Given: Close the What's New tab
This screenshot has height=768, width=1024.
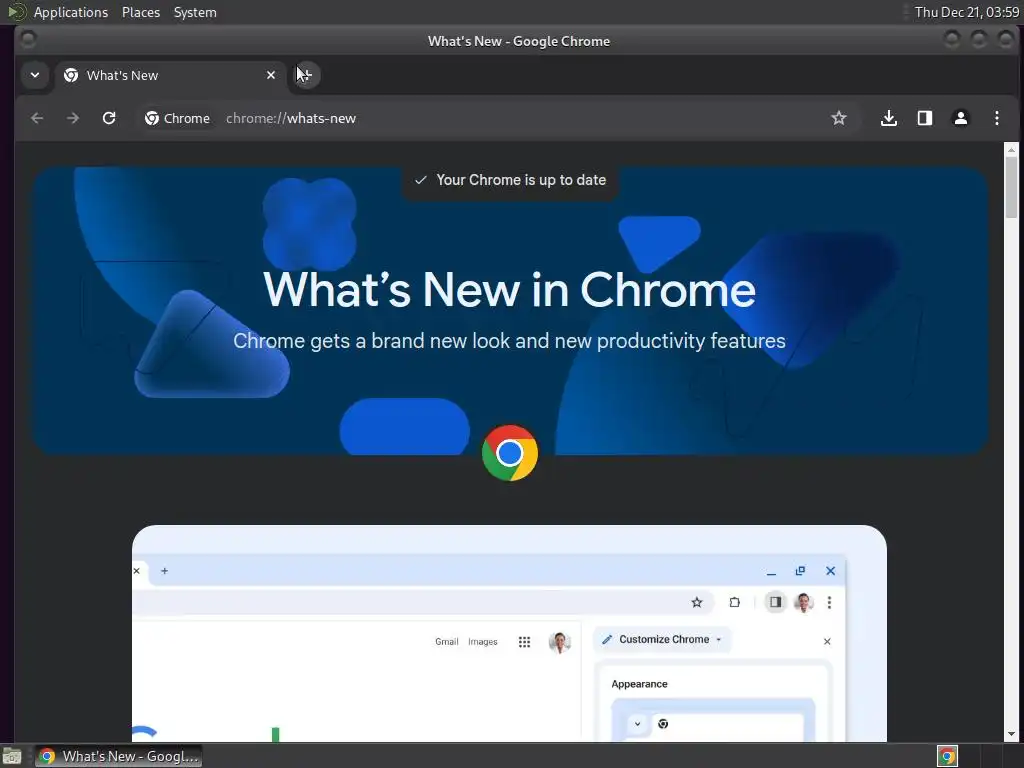Looking at the screenshot, I should 270,76.
